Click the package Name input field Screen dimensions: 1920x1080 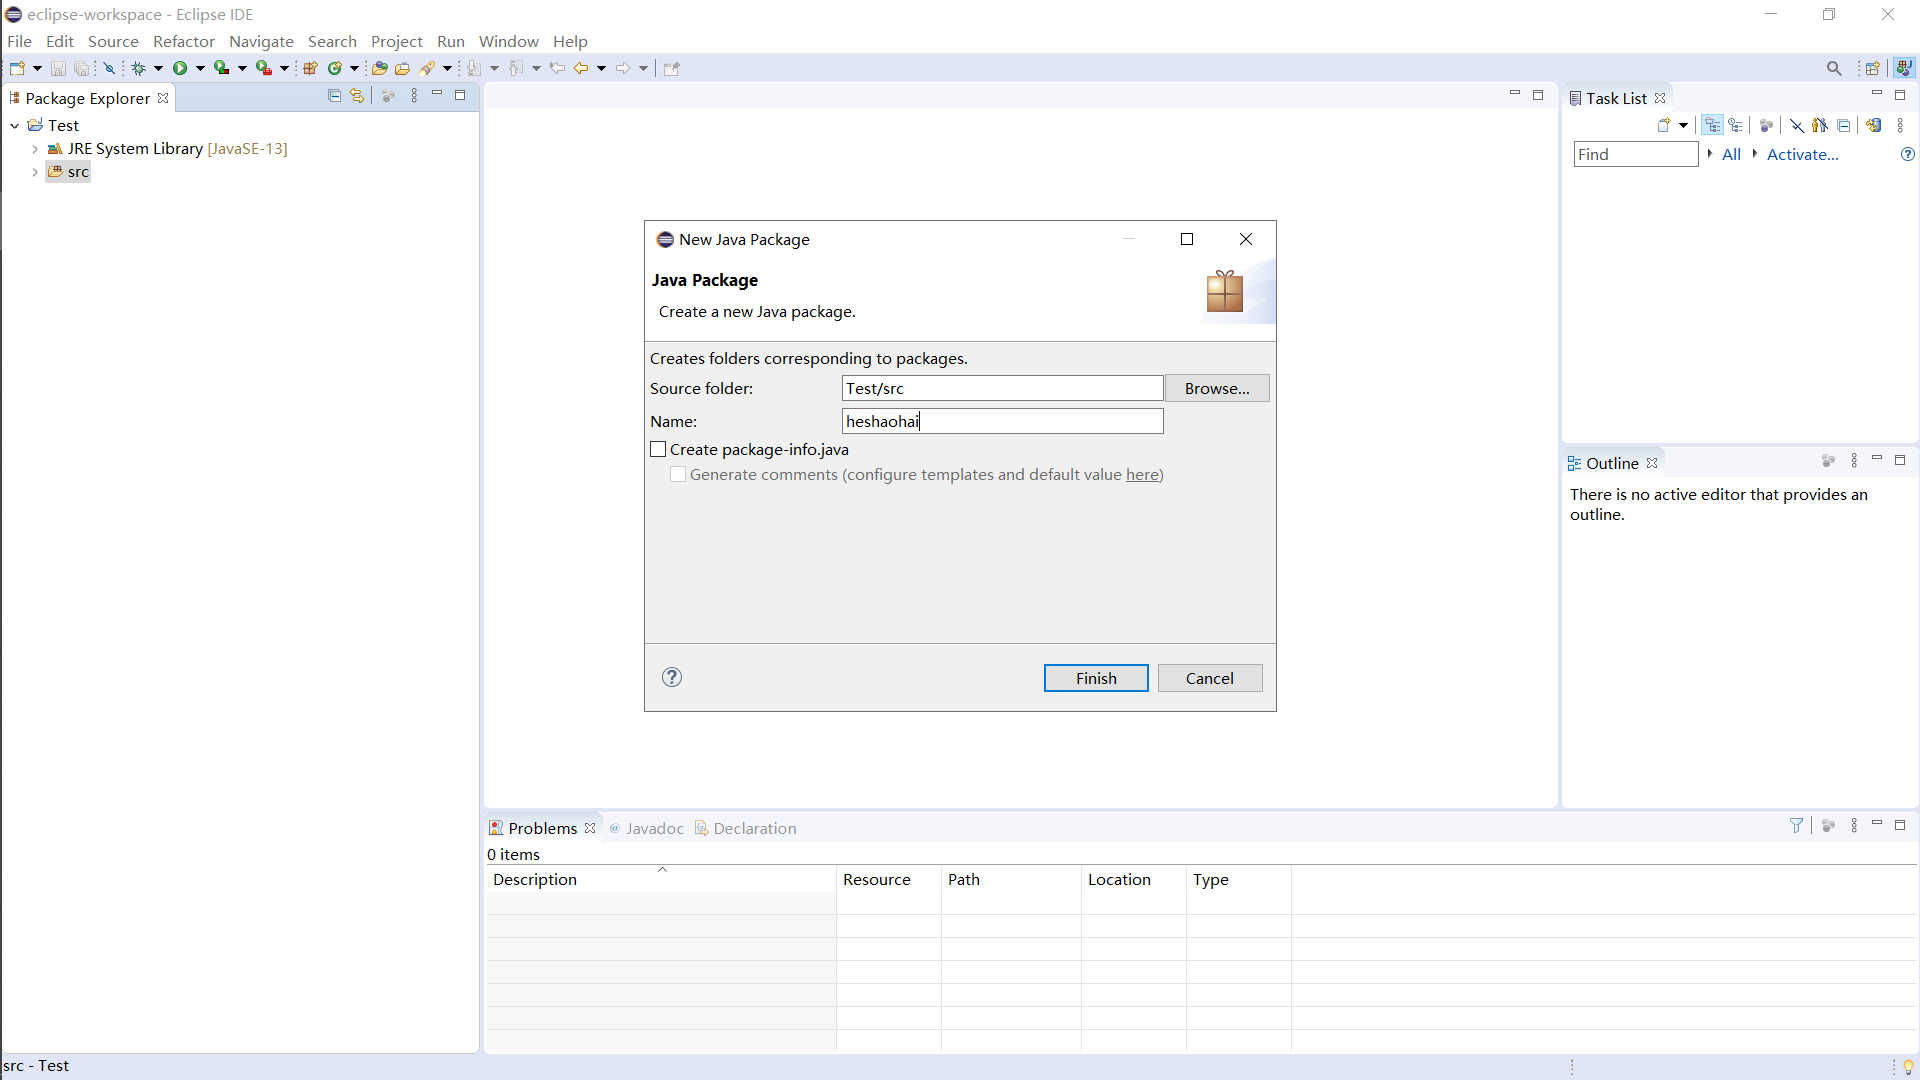point(1002,421)
